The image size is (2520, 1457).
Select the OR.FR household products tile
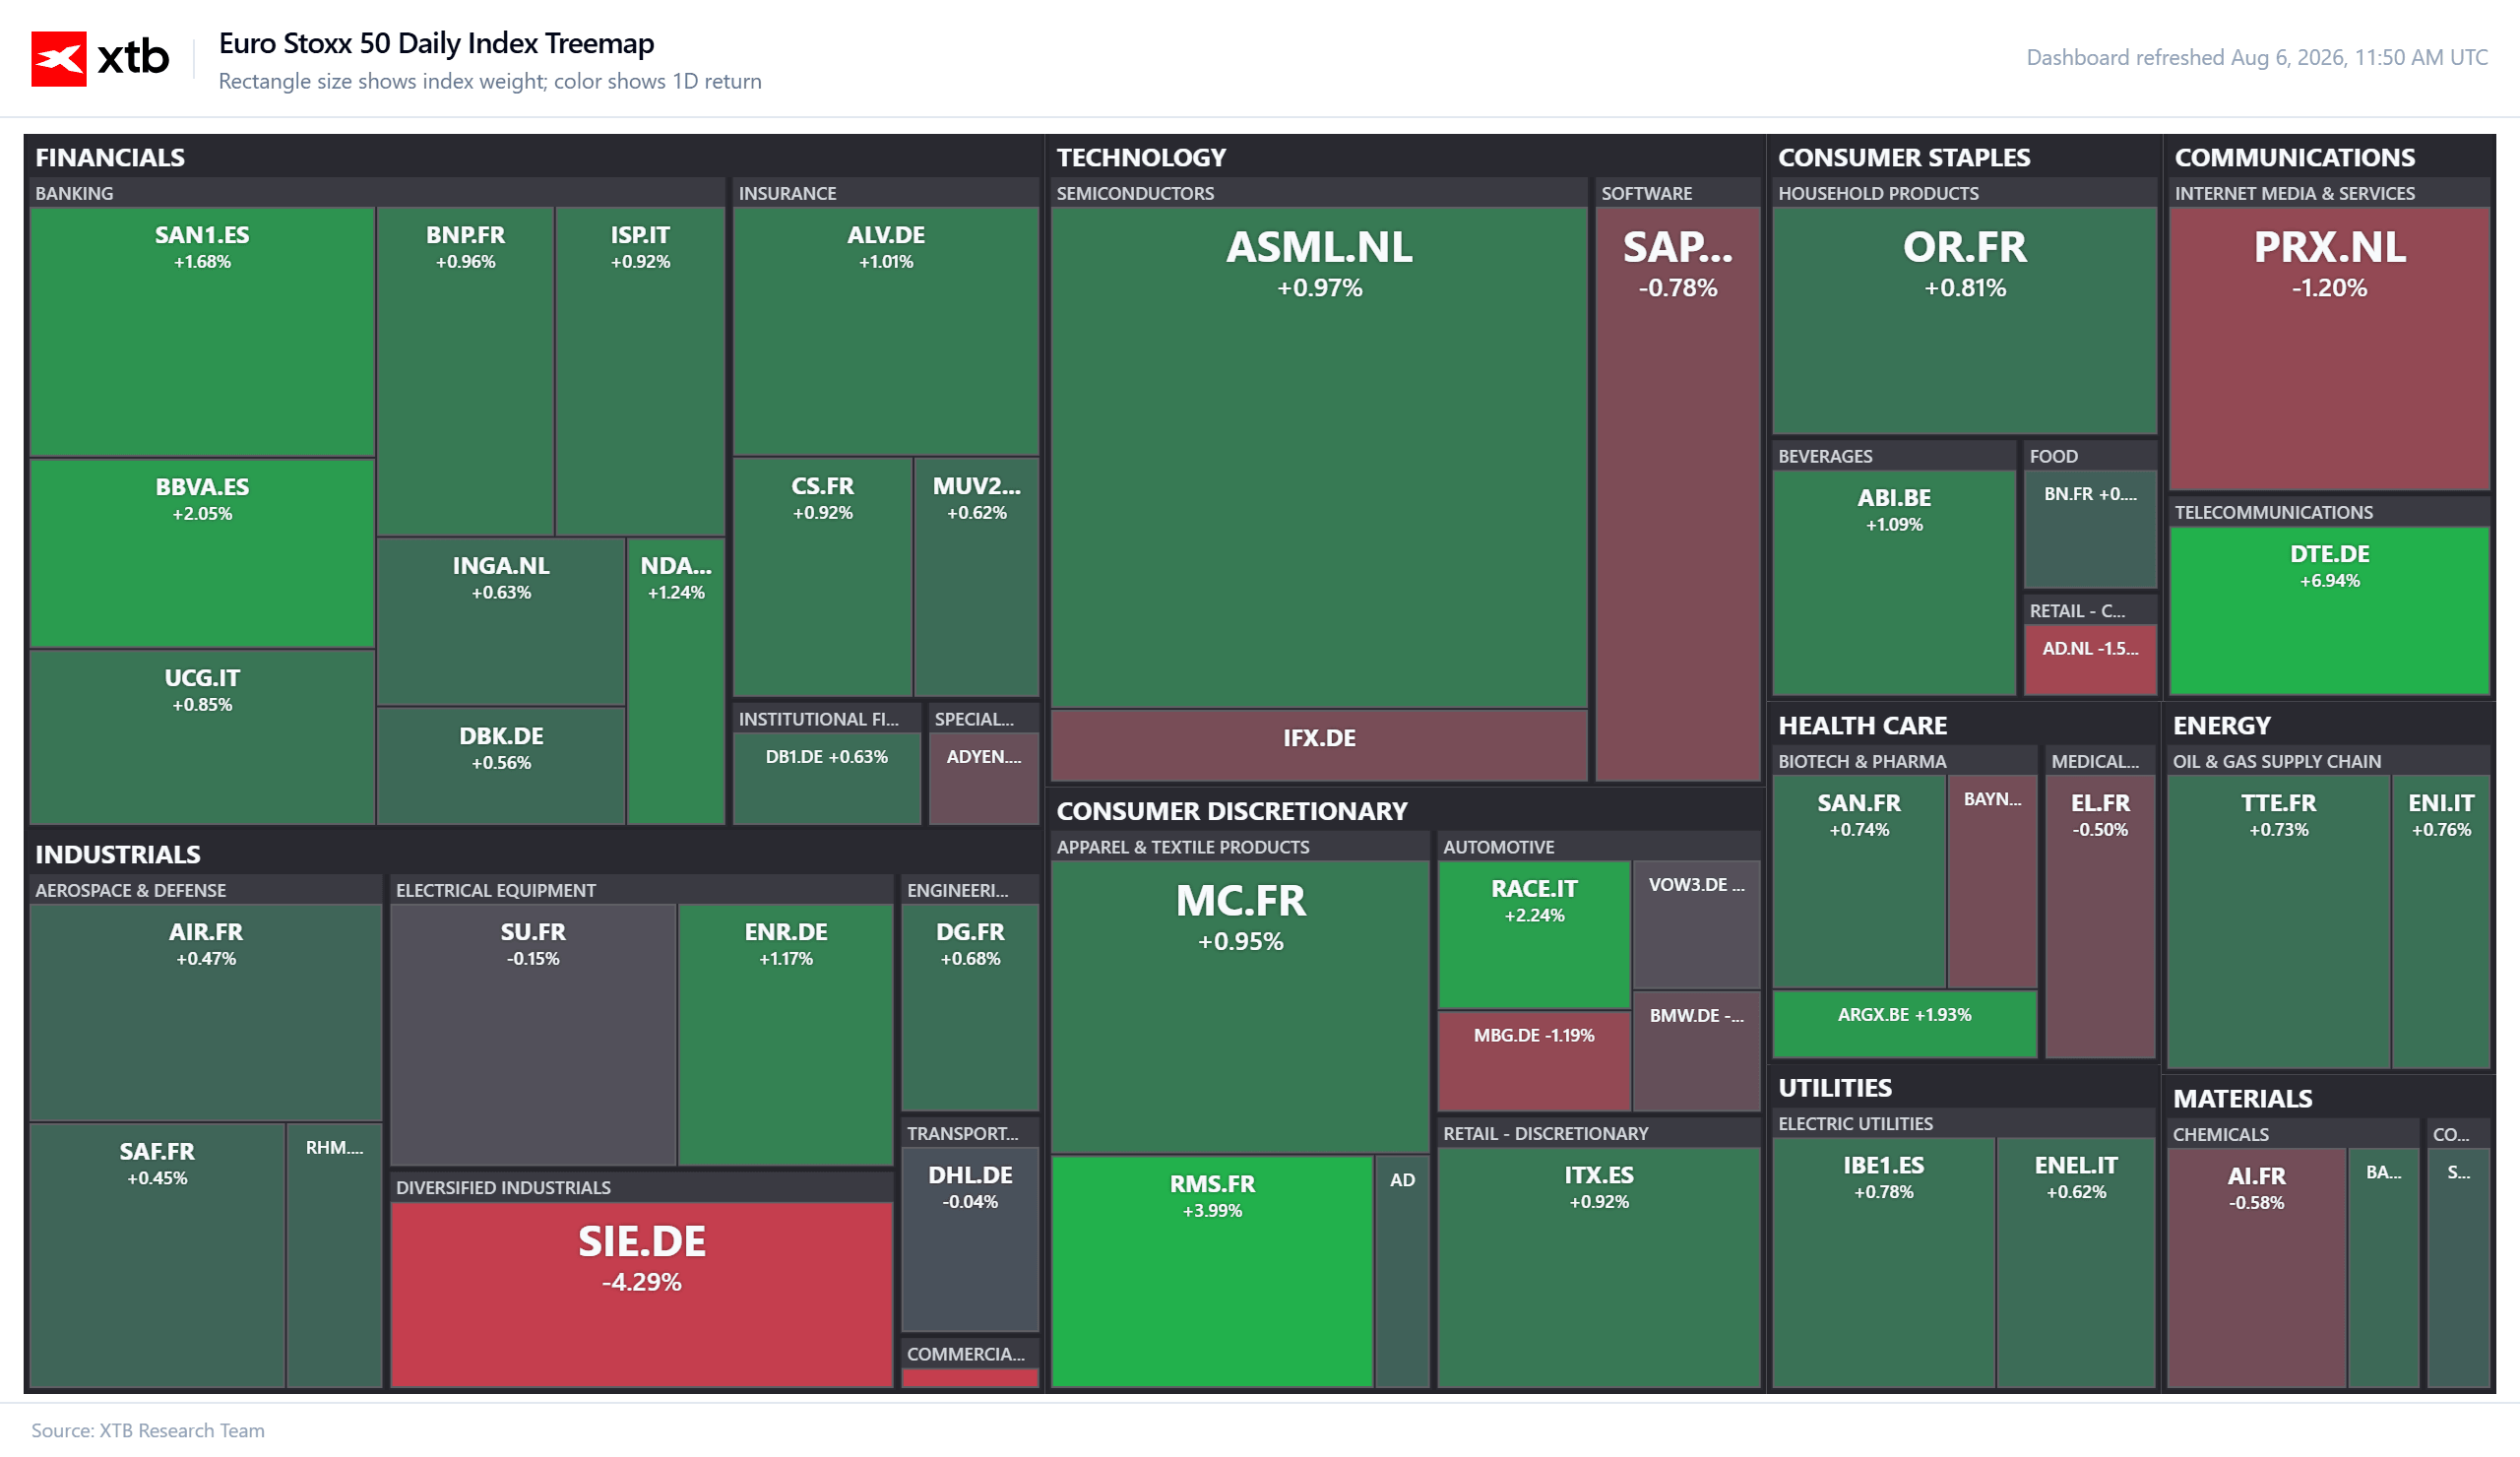click(1964, 320)
